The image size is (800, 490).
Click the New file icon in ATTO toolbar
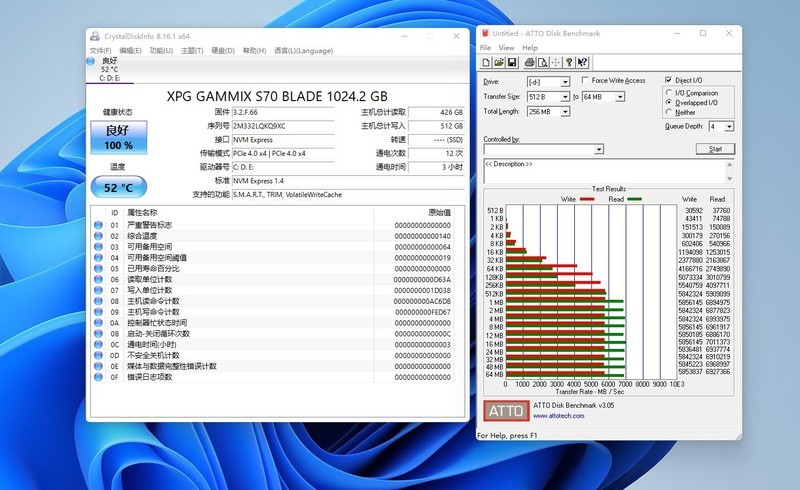(x=486, y=63)
